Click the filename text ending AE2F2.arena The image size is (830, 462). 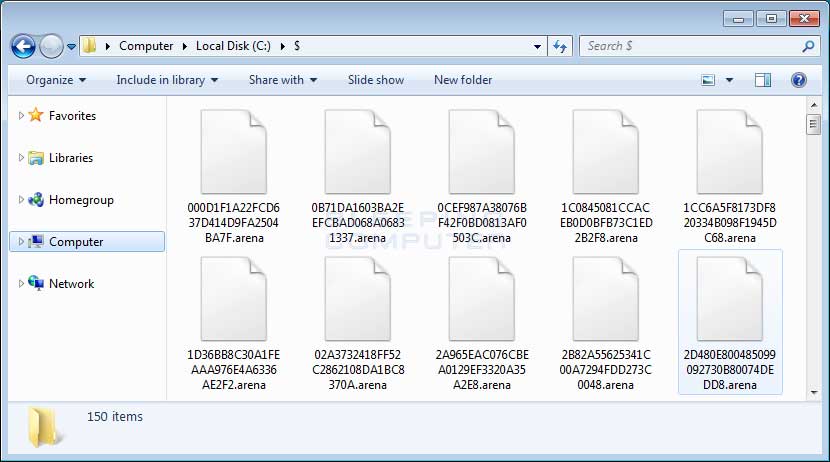[x=233, y=370]
